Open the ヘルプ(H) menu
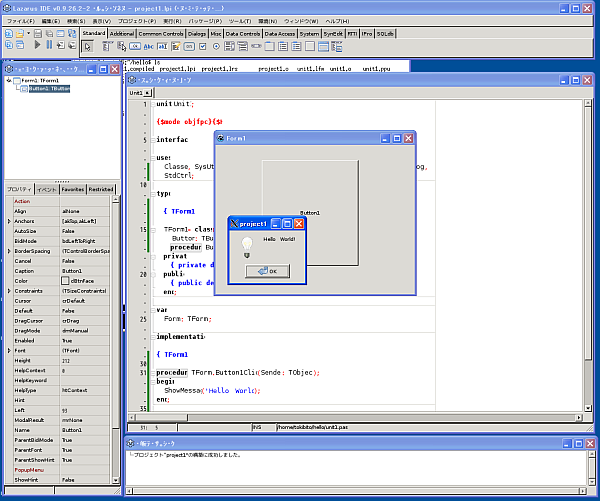Viewport: 600px width, 501px height. click(x=337, y=21)
